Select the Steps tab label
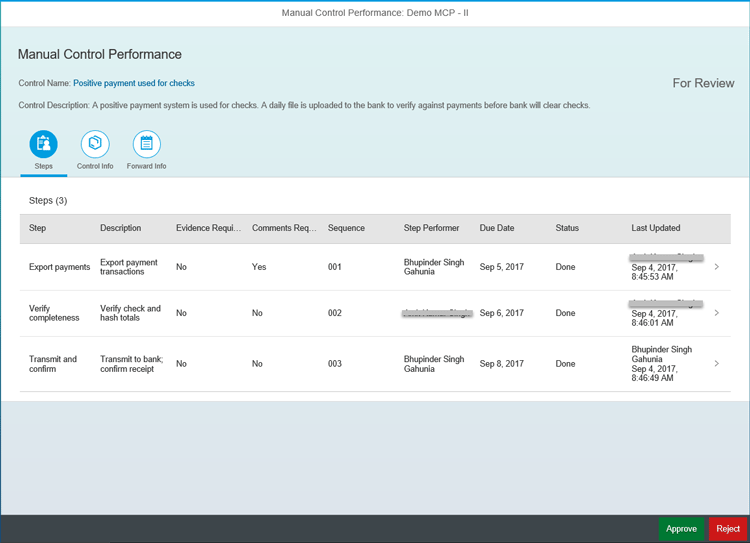This screenshot has height=543, width=750. coord(43,166)
